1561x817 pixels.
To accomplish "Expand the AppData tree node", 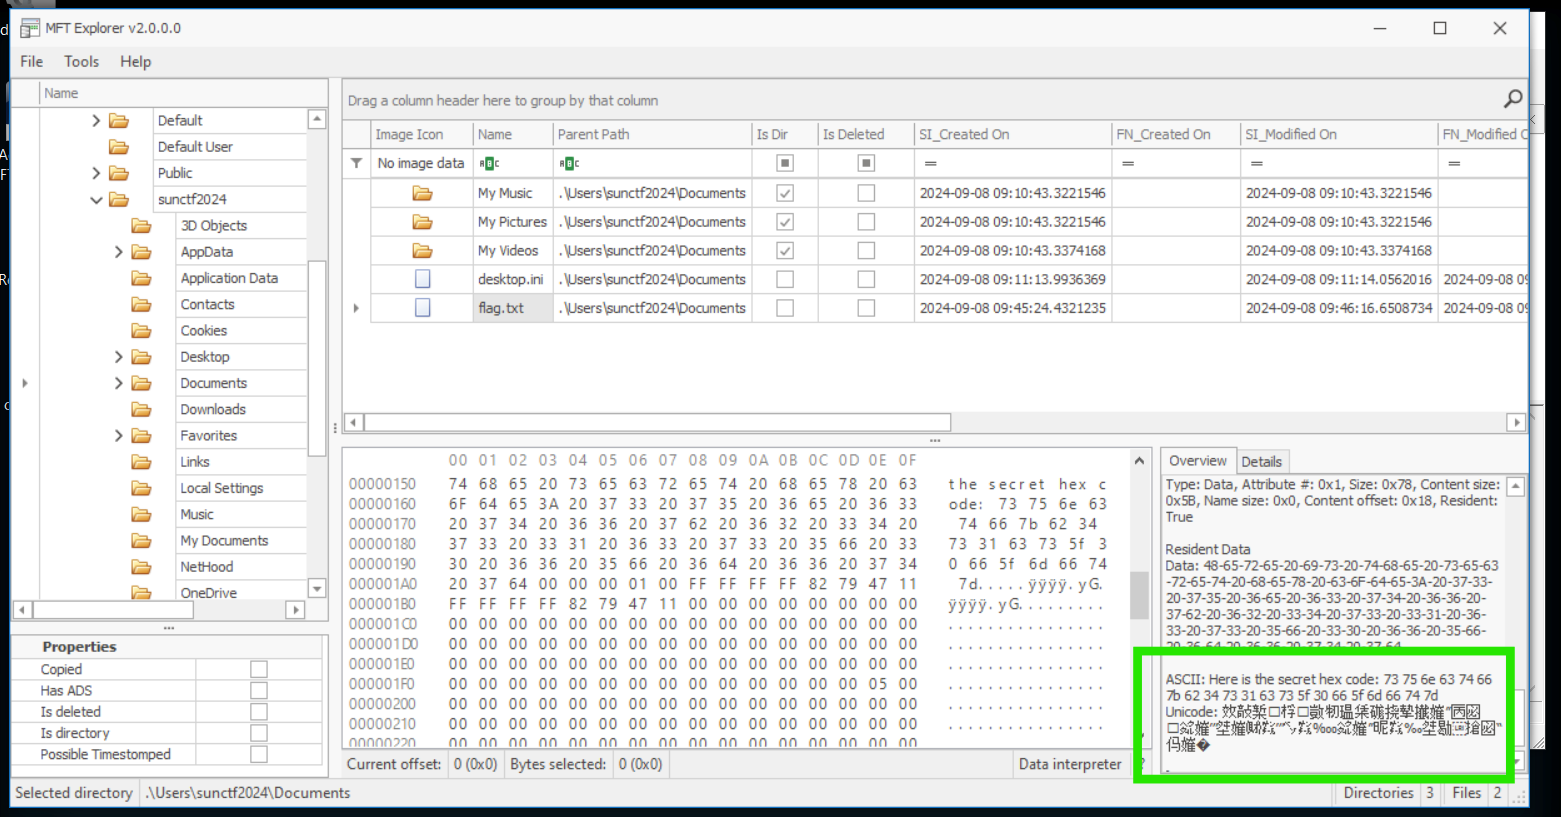I will click(x=119, y=252).
